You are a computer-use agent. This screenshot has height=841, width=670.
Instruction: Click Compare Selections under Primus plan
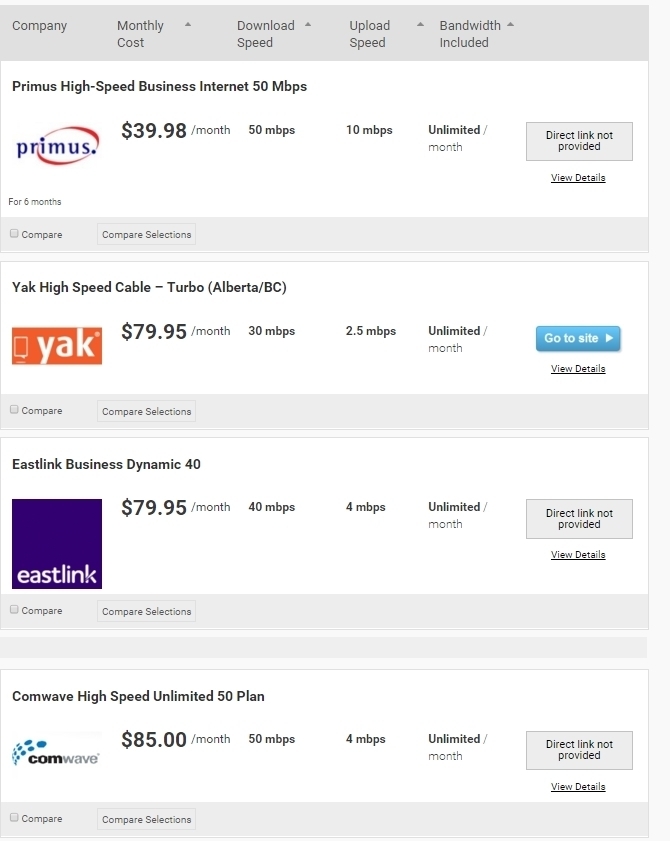pyautogui.click(x=146, y=234)
